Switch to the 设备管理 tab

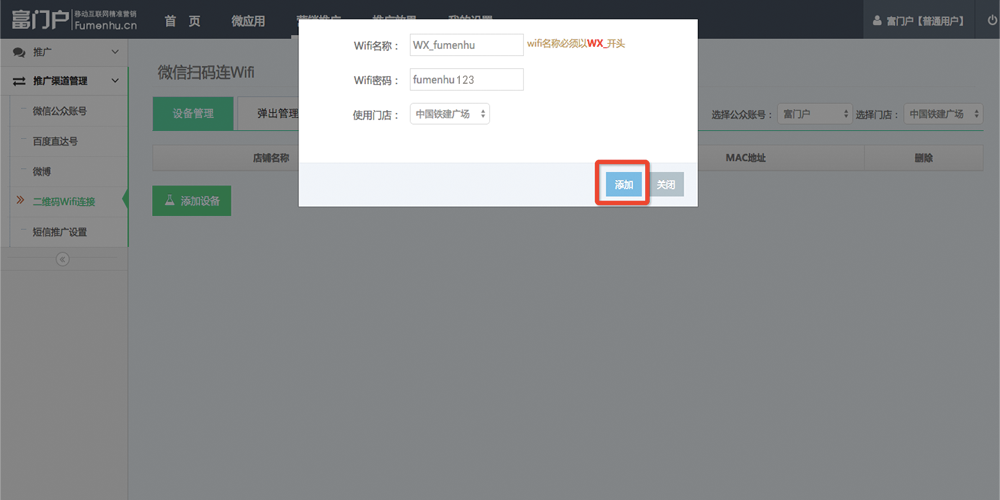pos(193,114)
